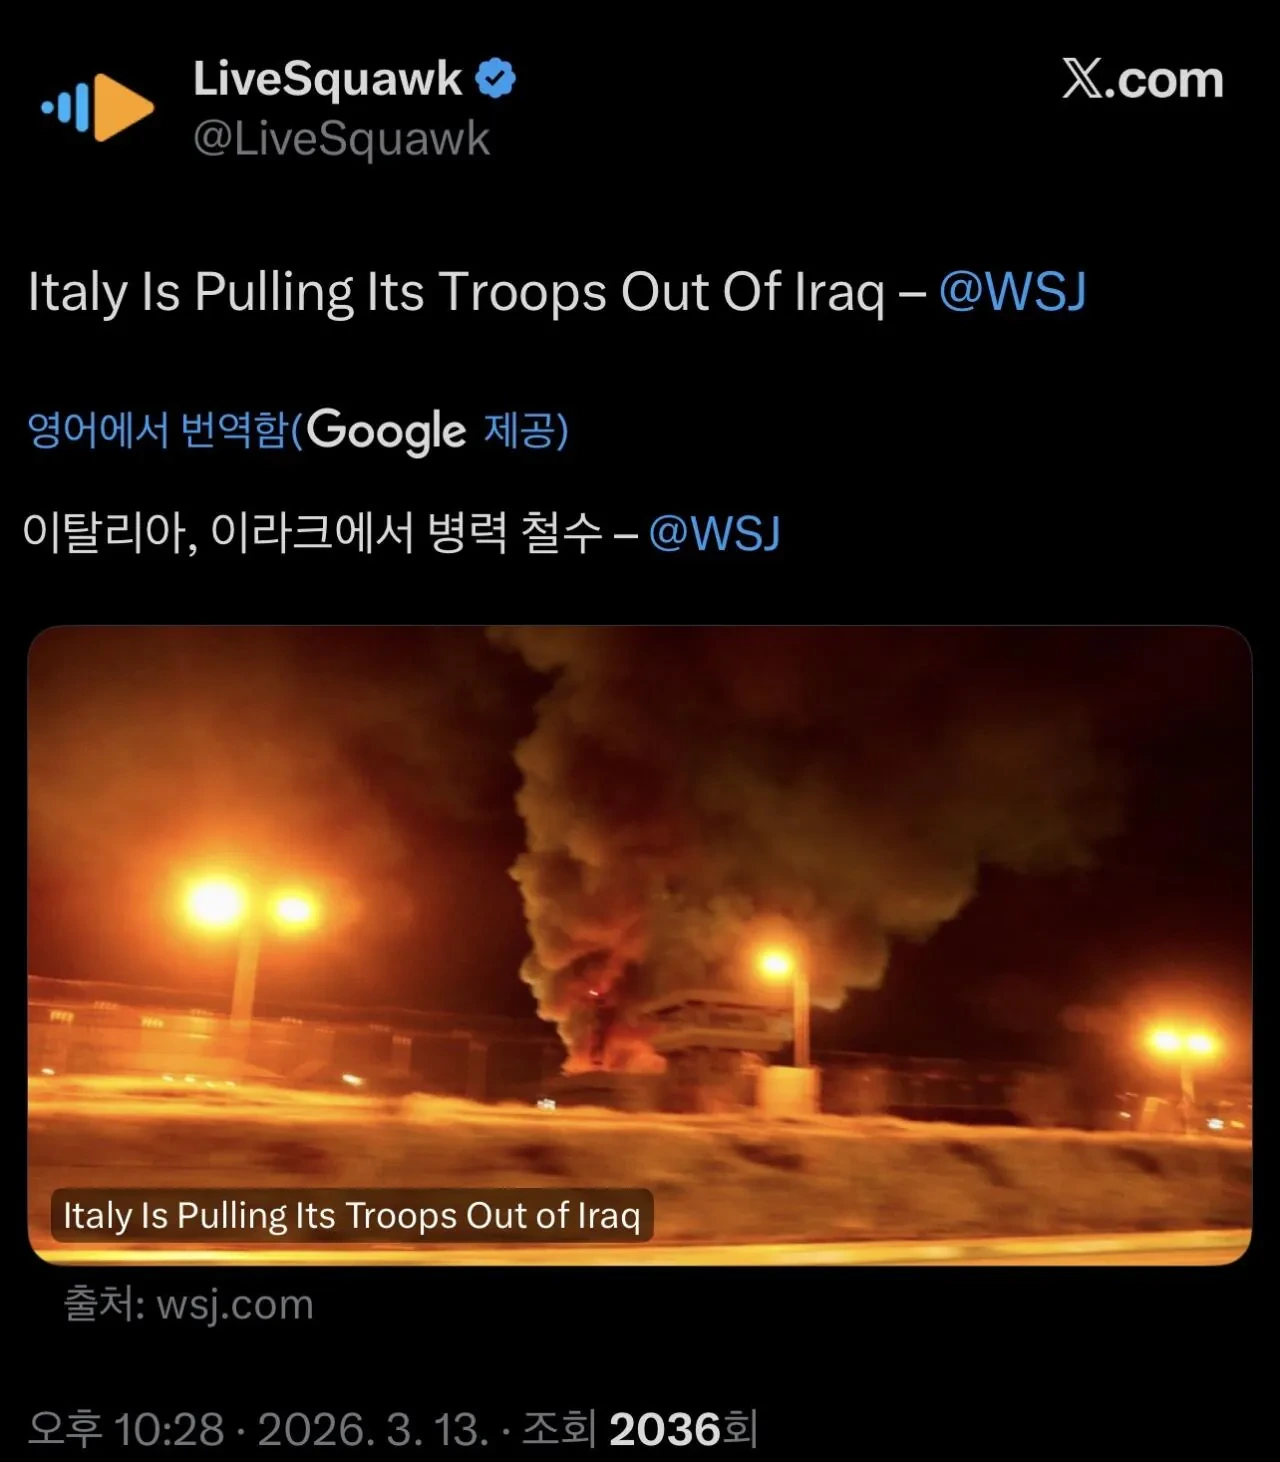Screen dimensions: 1280x1462
Task: Click the orange play arrow in avatar
Action: click(x=125, y=106)
